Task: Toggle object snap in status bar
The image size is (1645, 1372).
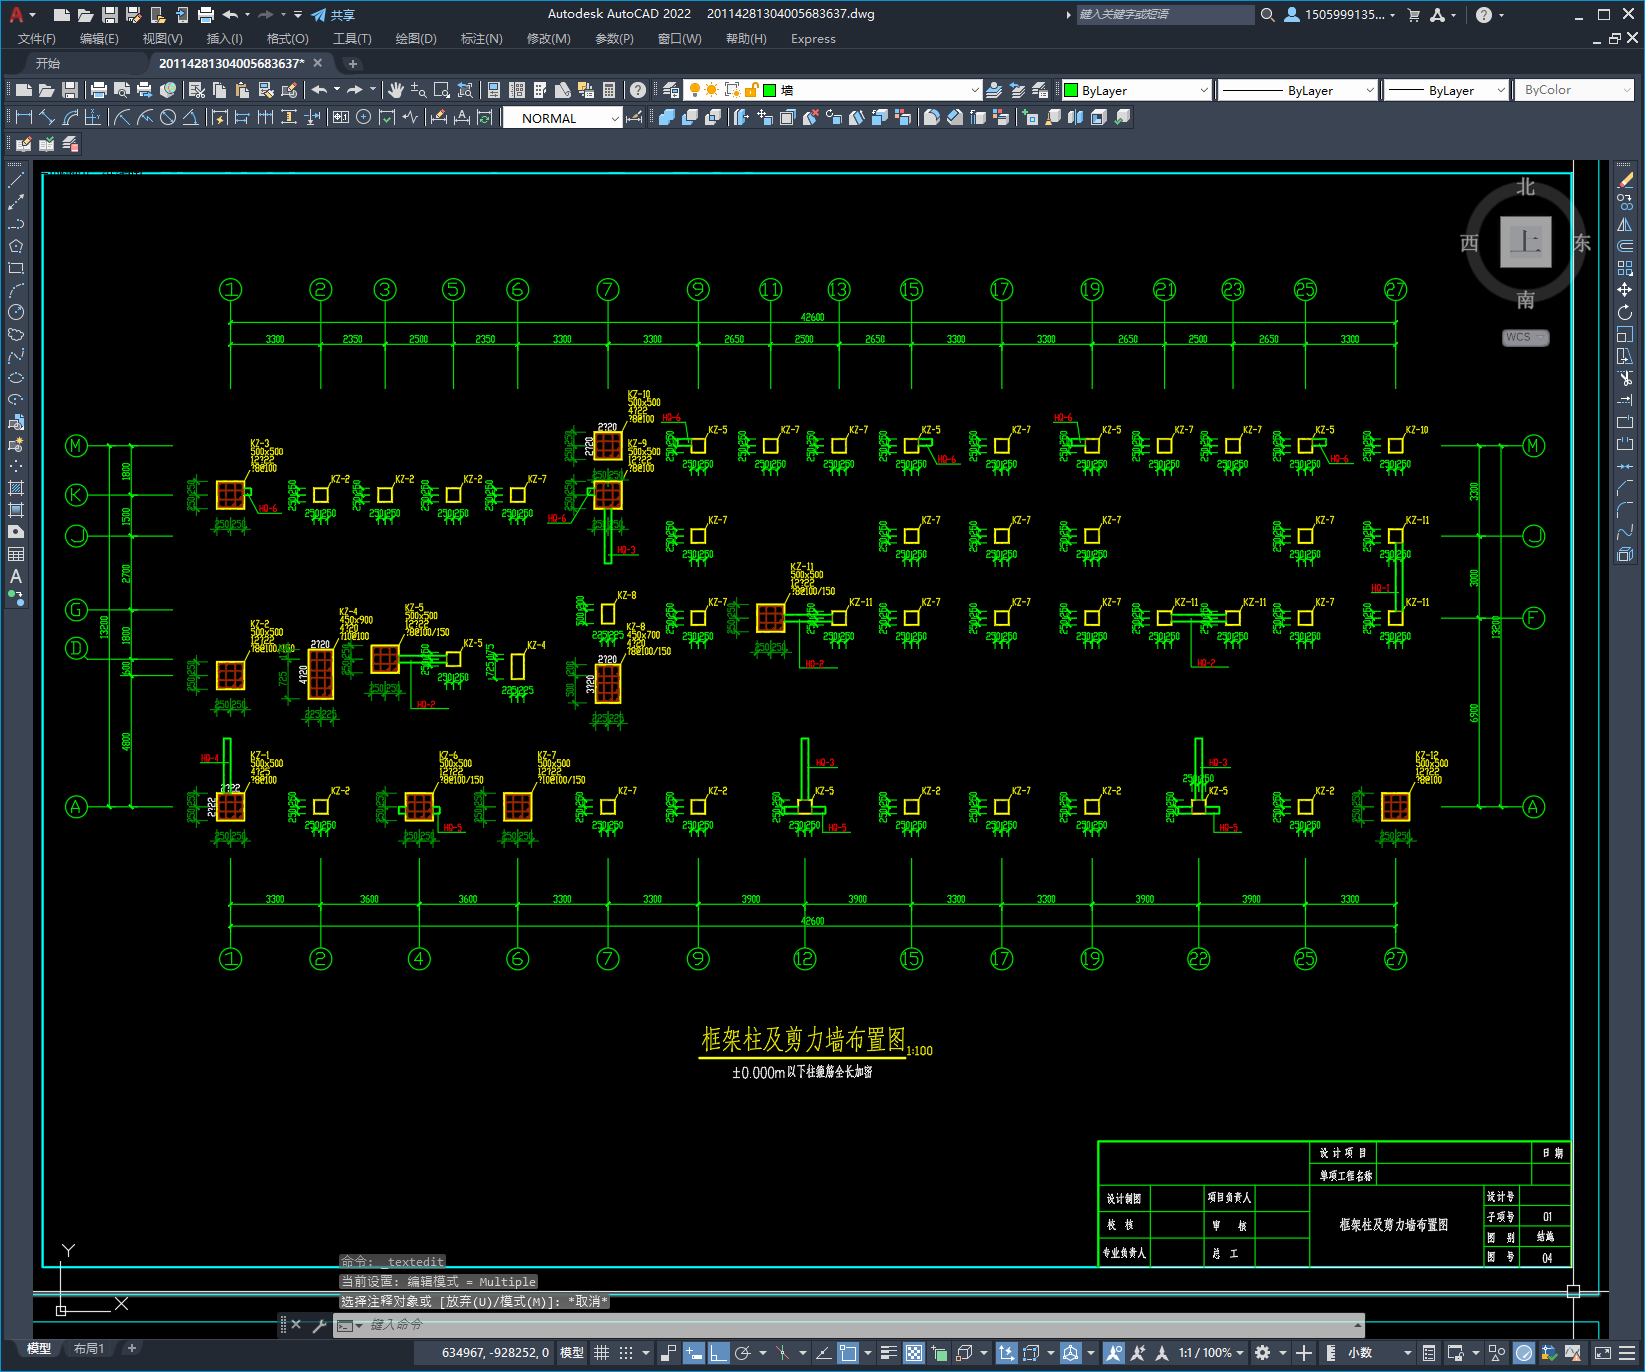Action: pos(848,1353)
